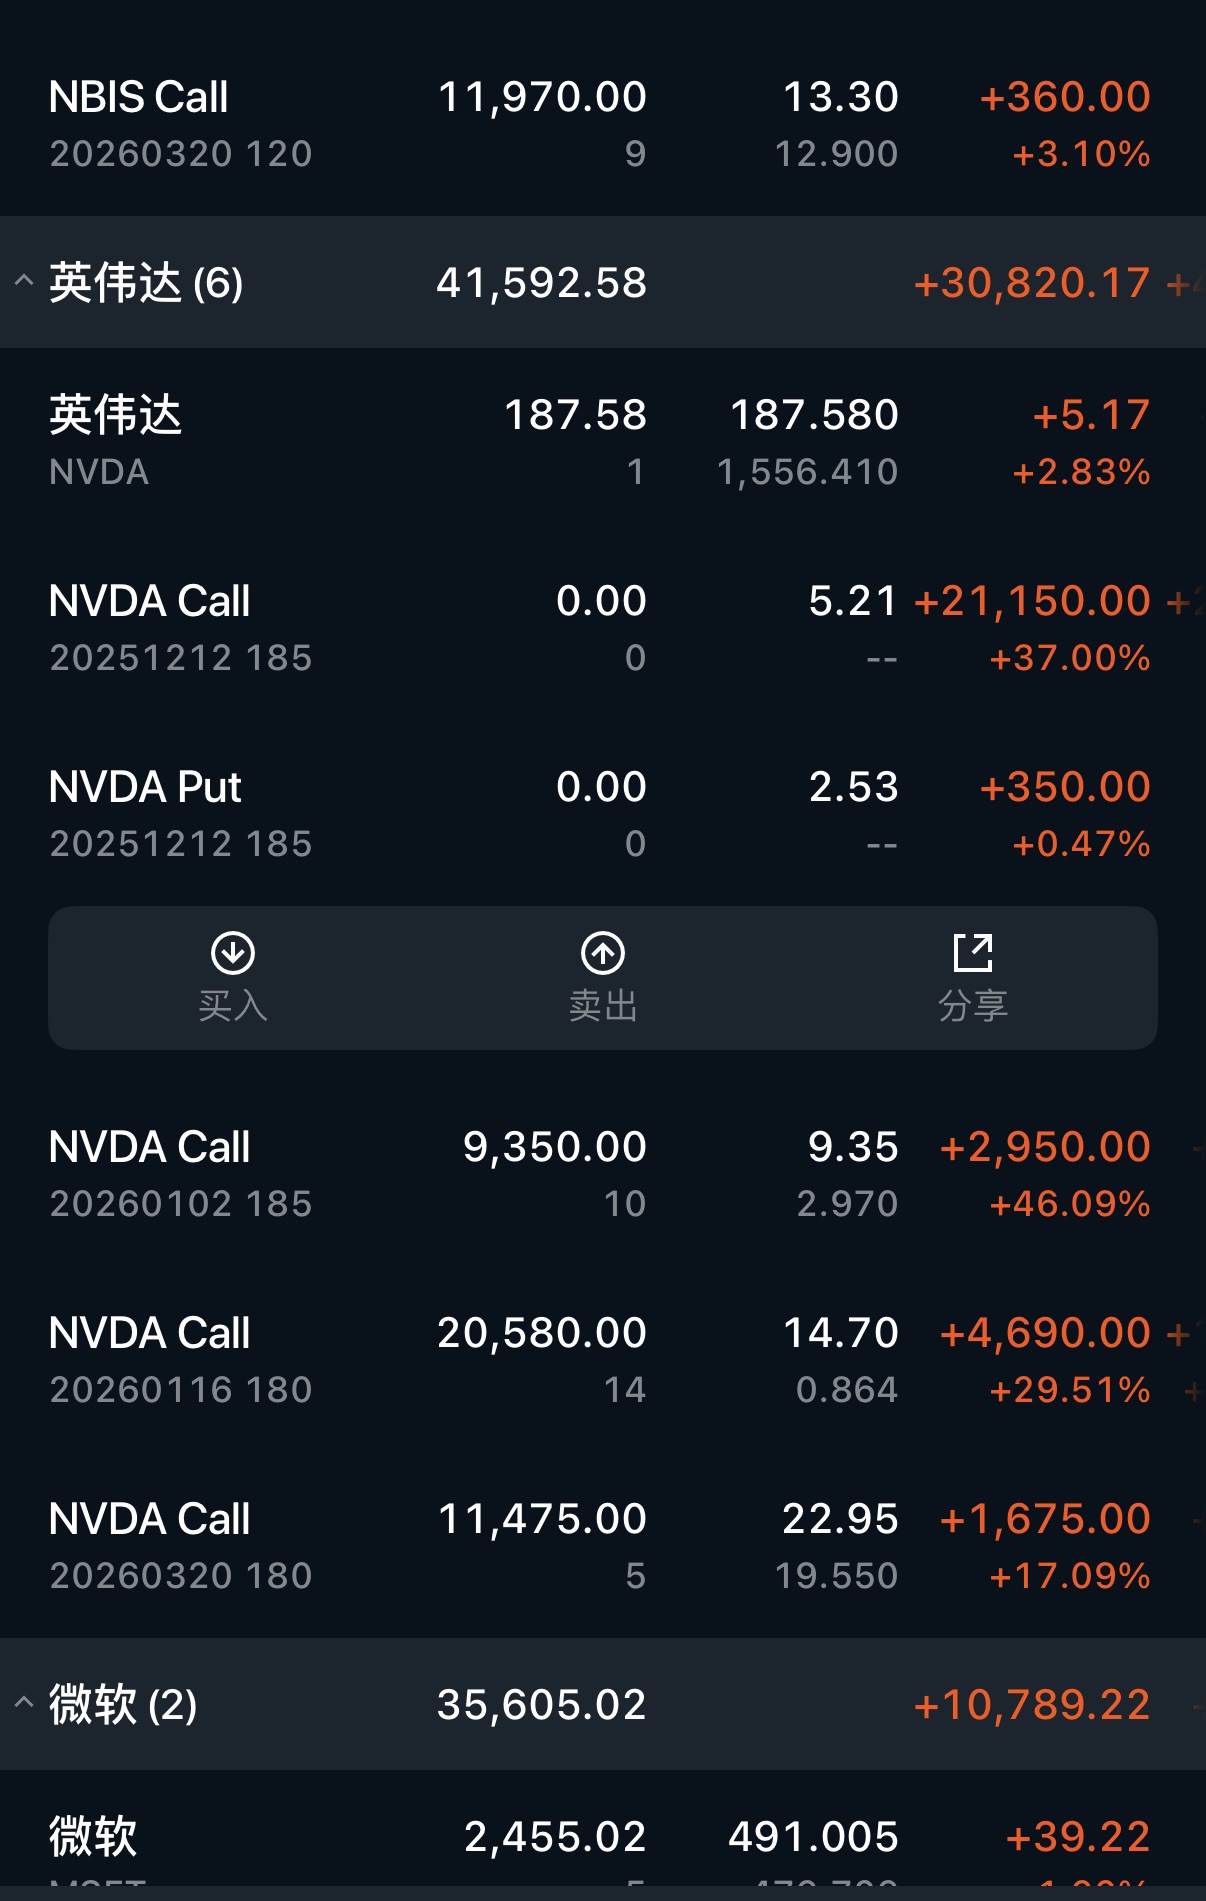The image size is (1206, 1901).
Task: Open NVDA Call 20260320 180 position
Action: point(603,1546)
